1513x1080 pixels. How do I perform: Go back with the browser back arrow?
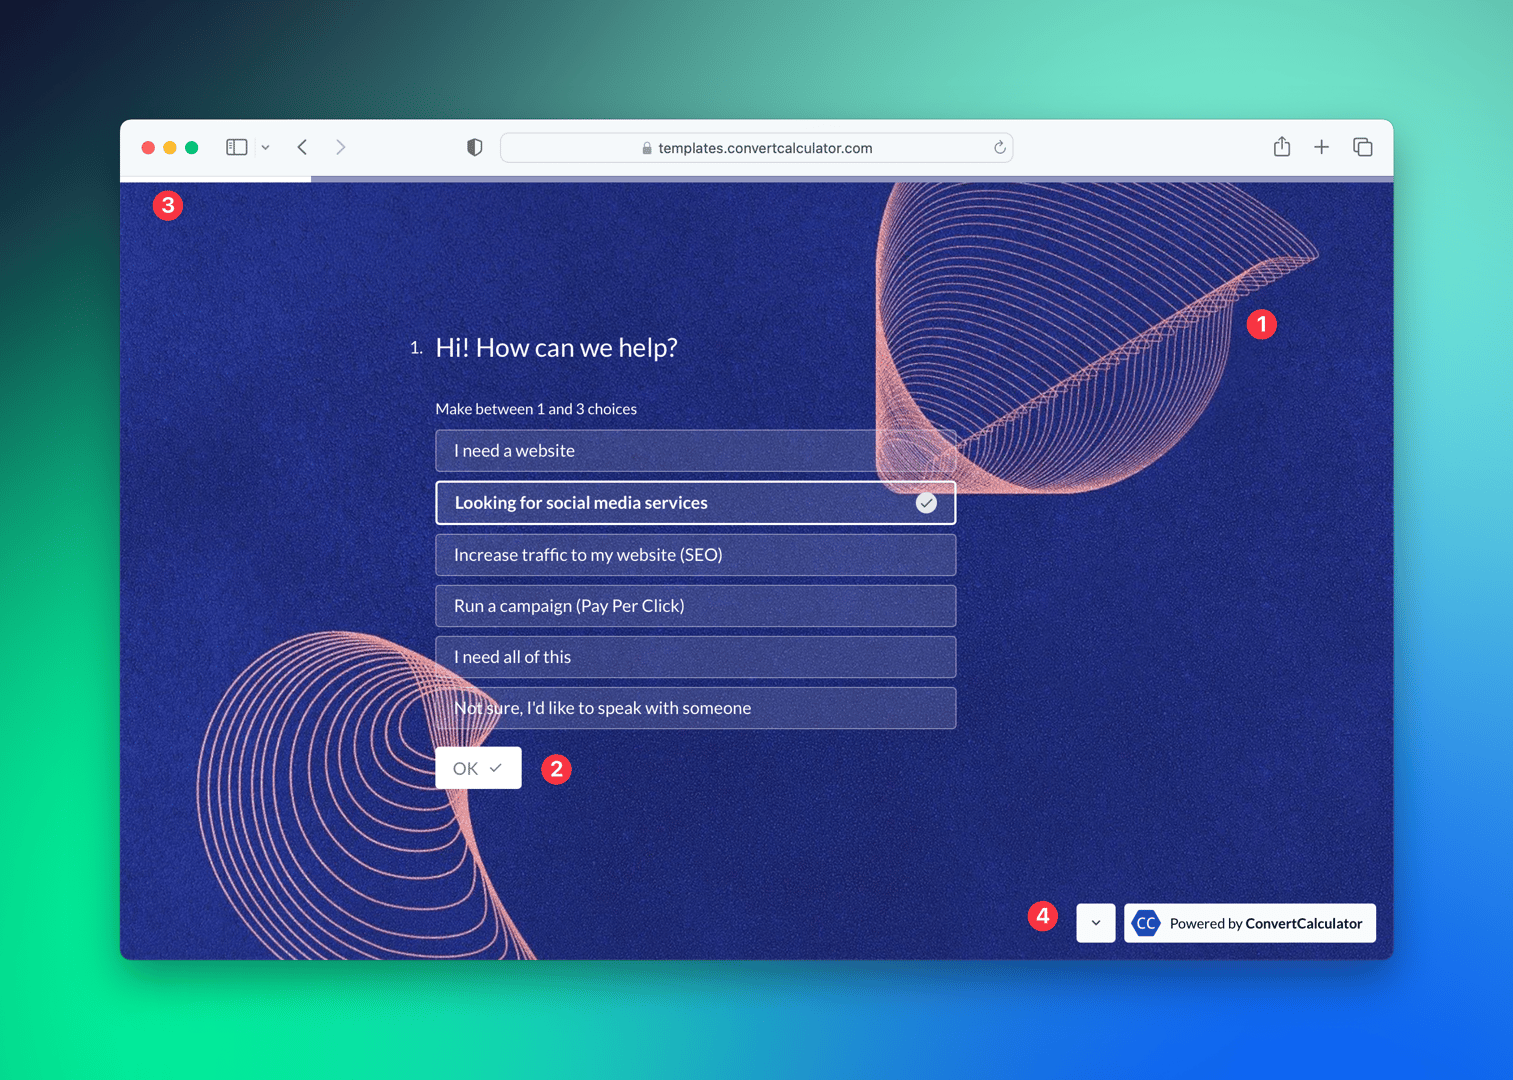point(302,147)
